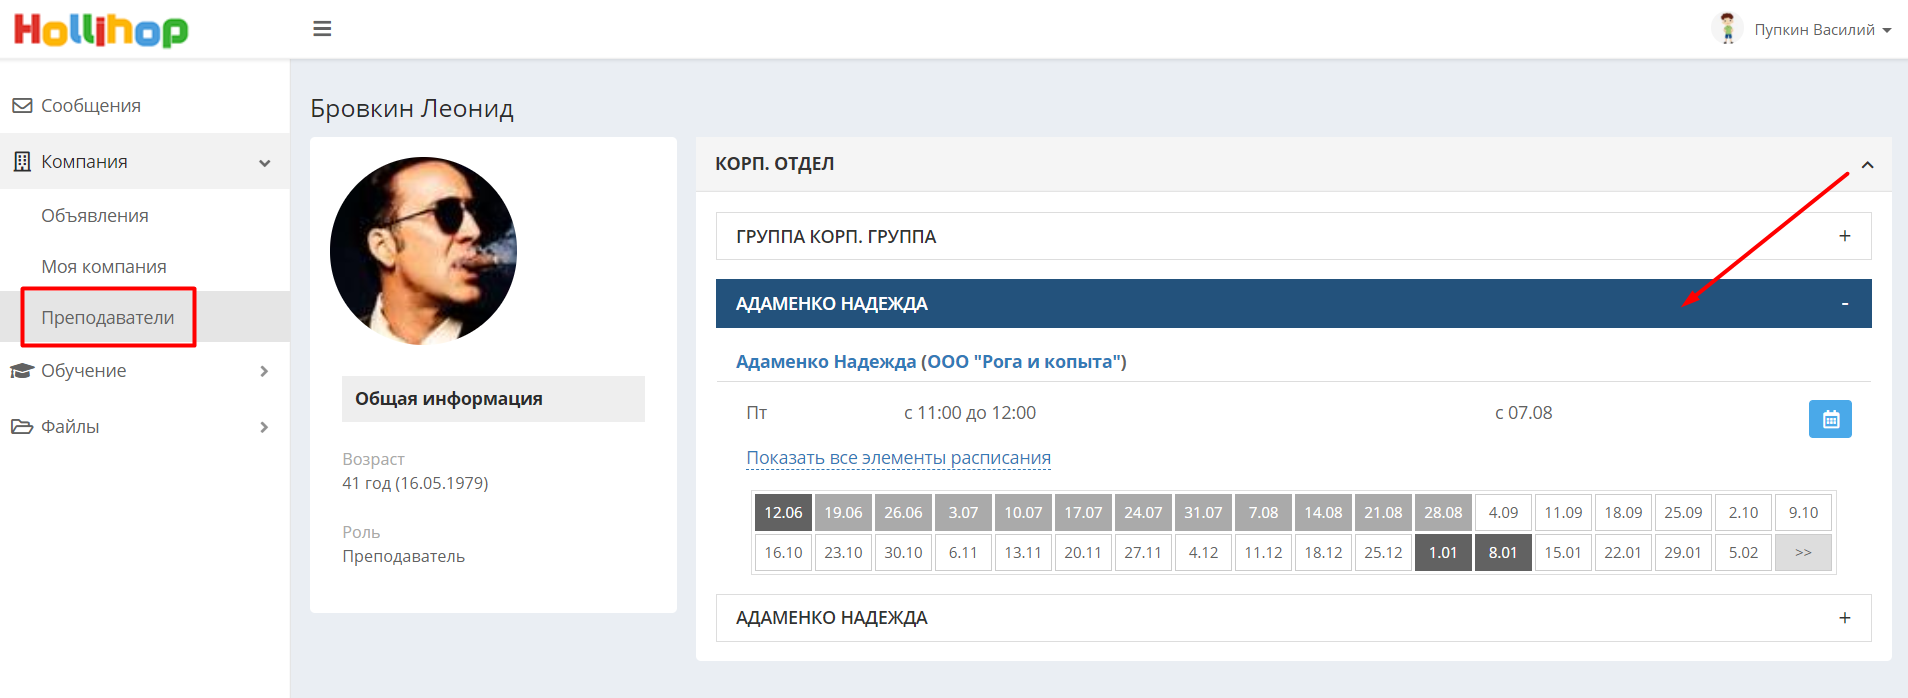The width and height of the screenshot is (1908, 698).
Task: Select lesson date 5.02
Action: click(x=1743, y=553)
